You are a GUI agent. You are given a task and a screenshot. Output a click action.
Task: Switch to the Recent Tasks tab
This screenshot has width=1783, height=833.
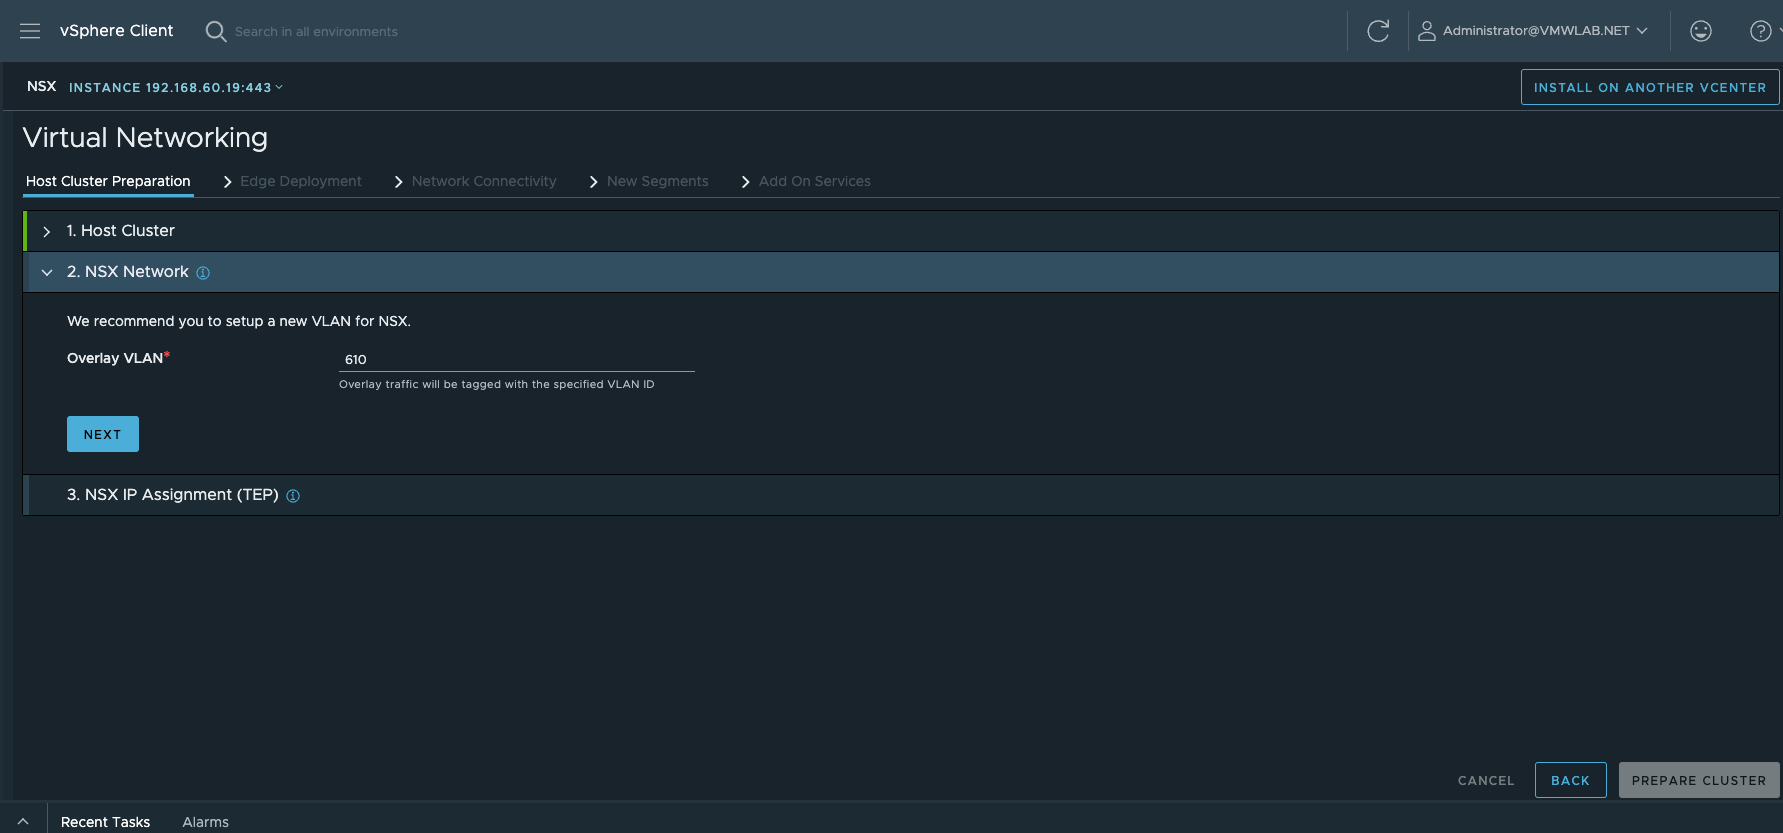click(105, 822)
